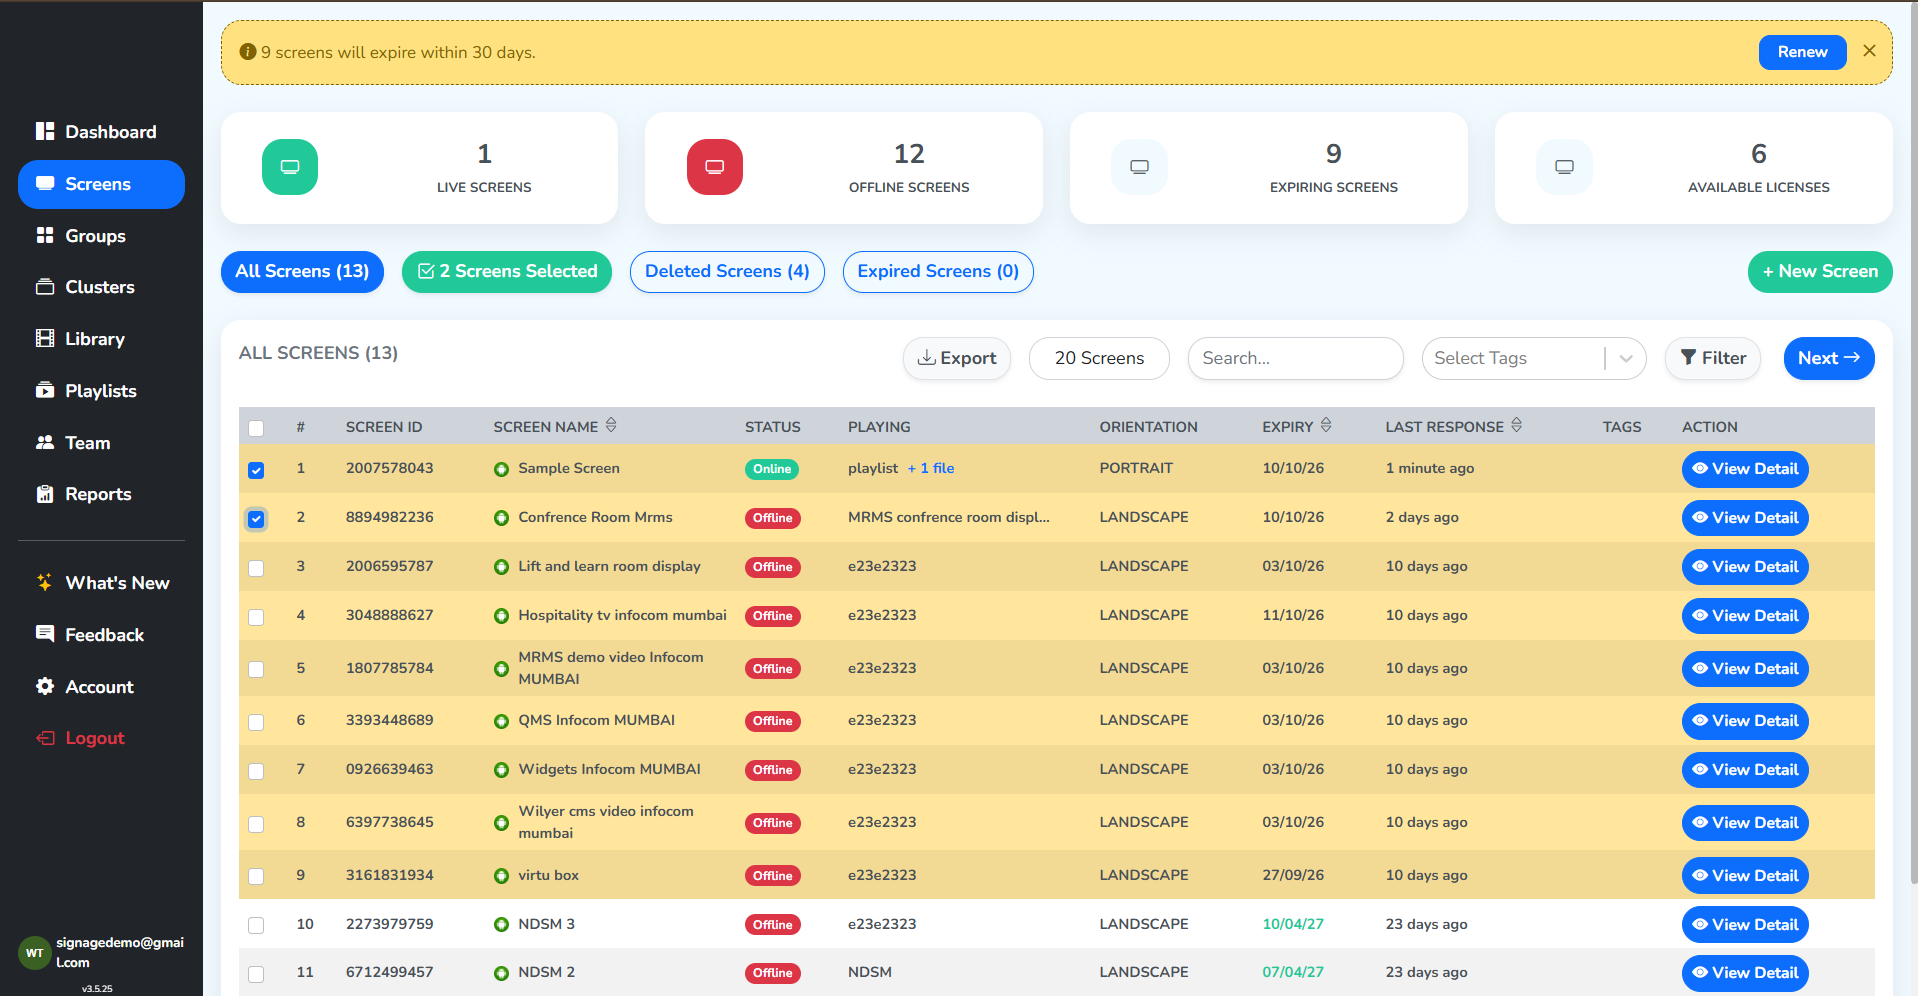Check the Lift and learn room display row
Image resolution: width=1918 pixels, height=996 pixels.
pos(256,568)
